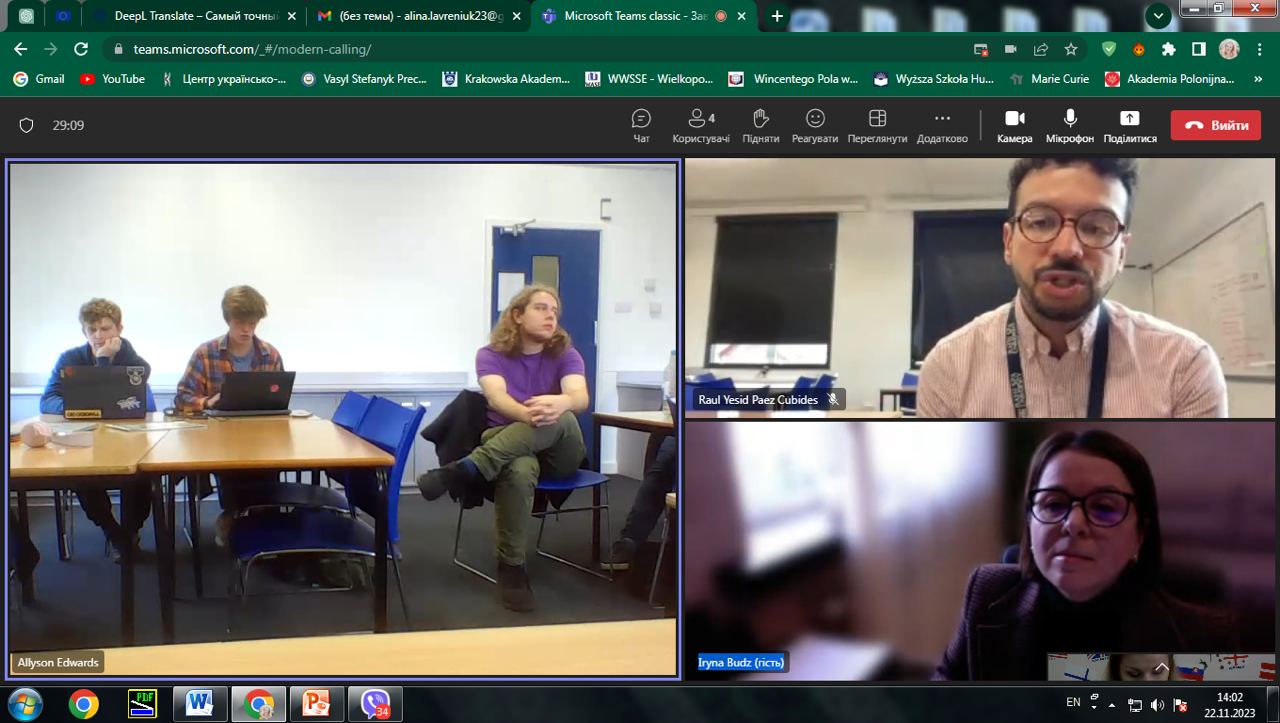
Task: Close the DeepL Translate tab
Action: [290, 16]
